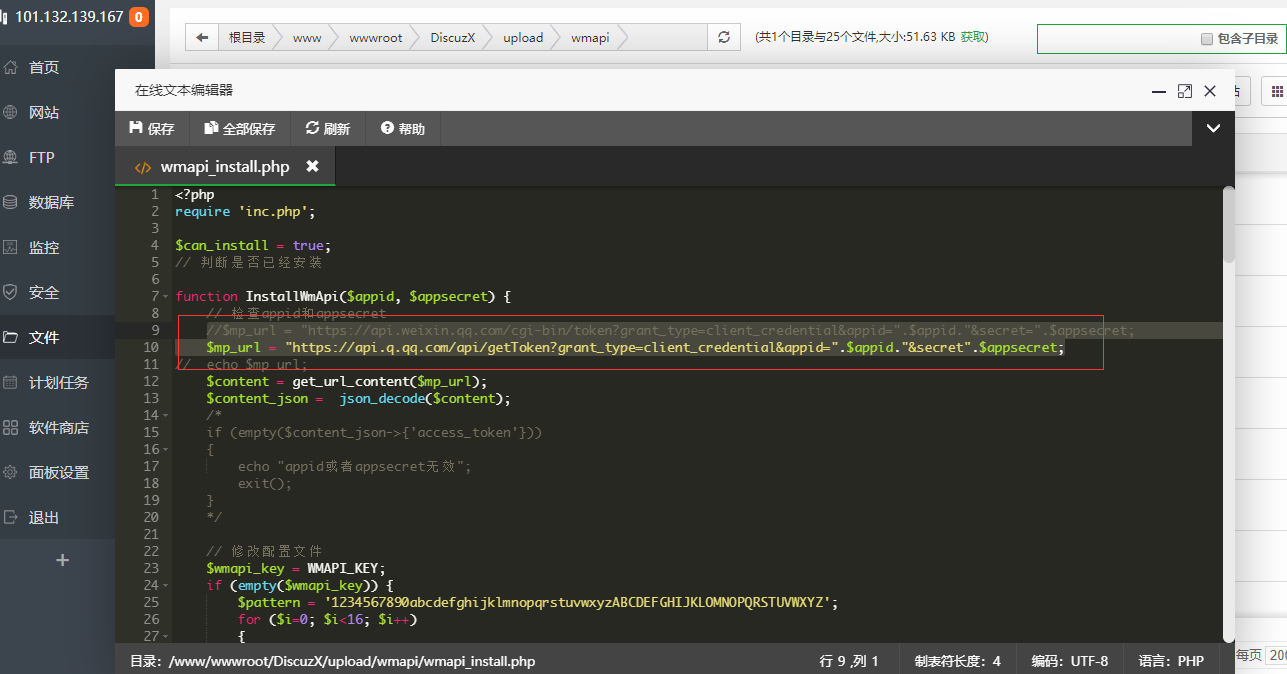Close the 在线文本编辑器 window
The image size is (1287, 674).
point(1210,91)
